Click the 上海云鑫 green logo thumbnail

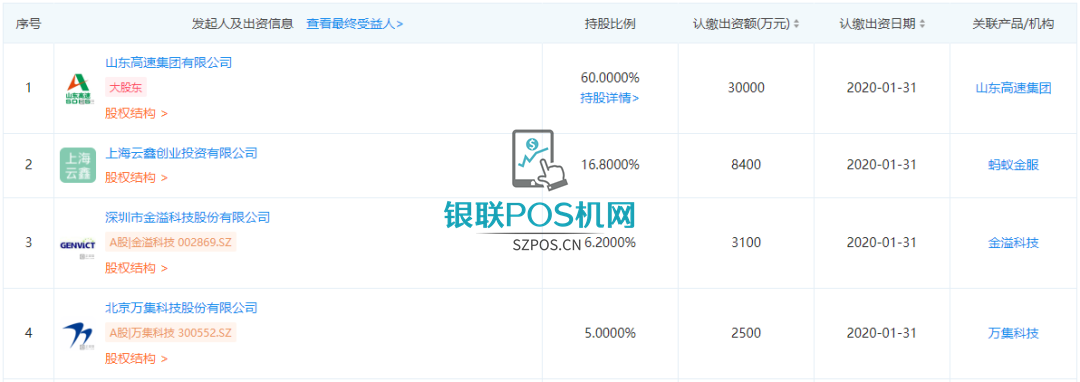pyautogui.click(x=78, y=165)
